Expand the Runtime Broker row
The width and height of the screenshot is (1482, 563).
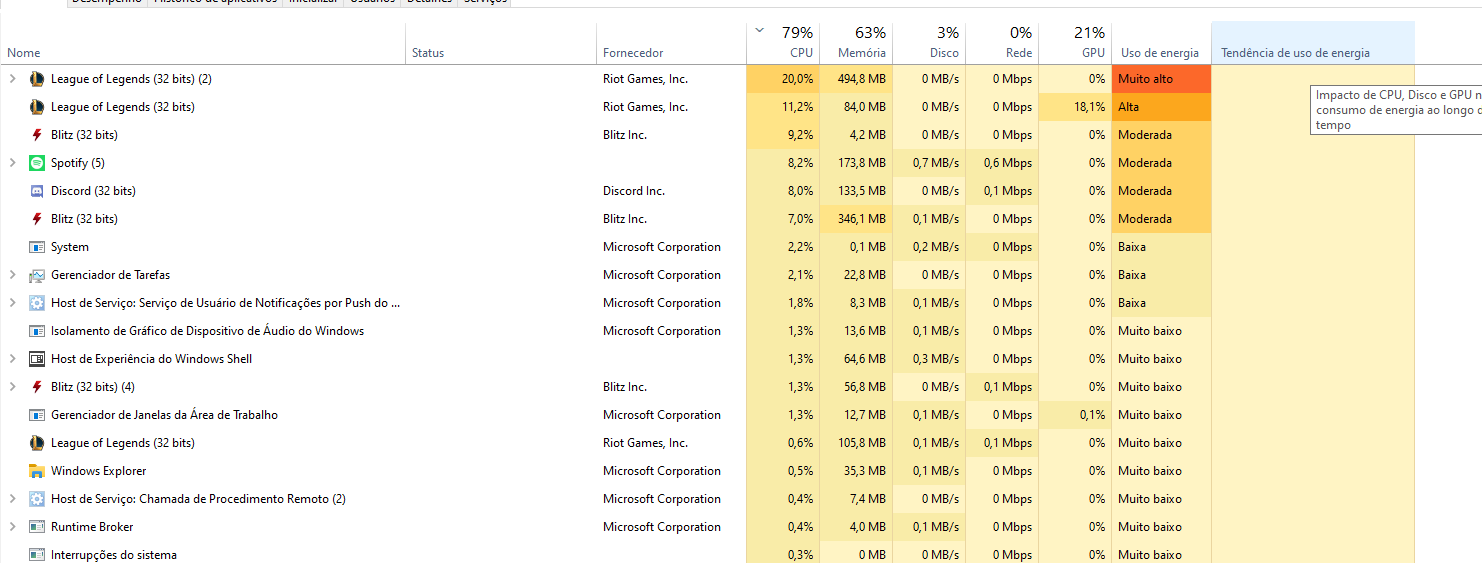pos(12,527)
